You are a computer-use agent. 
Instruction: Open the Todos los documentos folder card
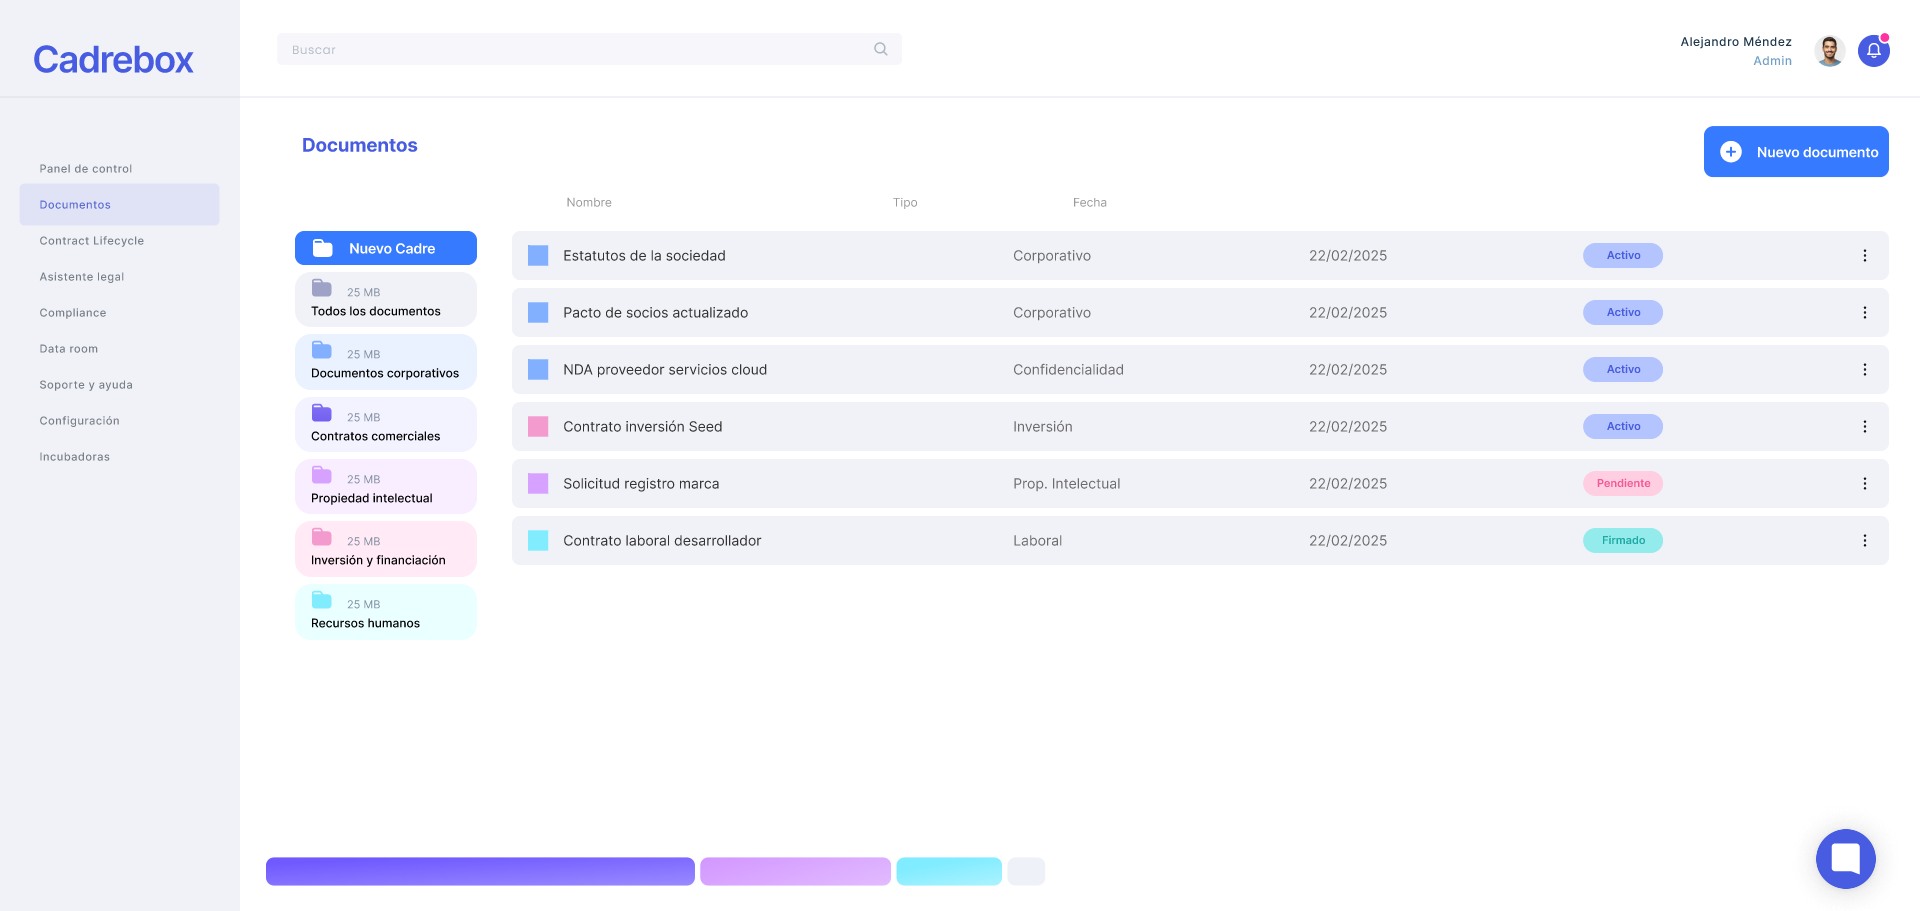tap(386, 300)
